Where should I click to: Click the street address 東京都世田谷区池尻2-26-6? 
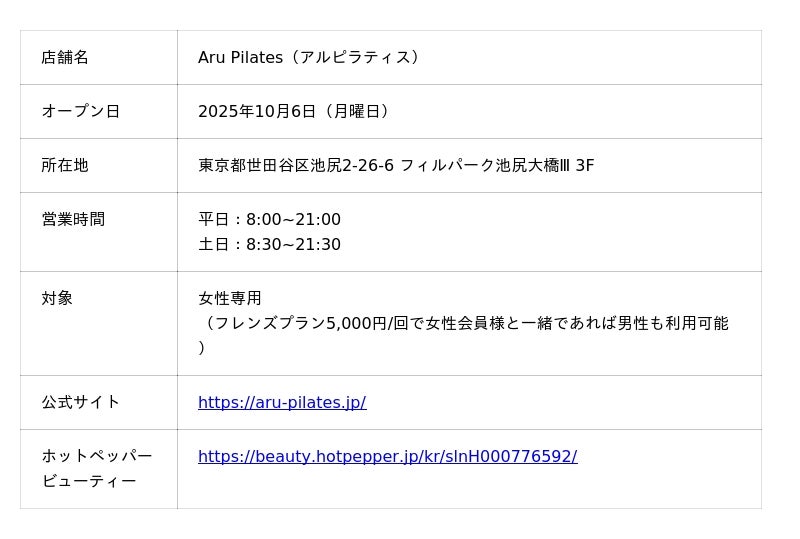(296, 165)
